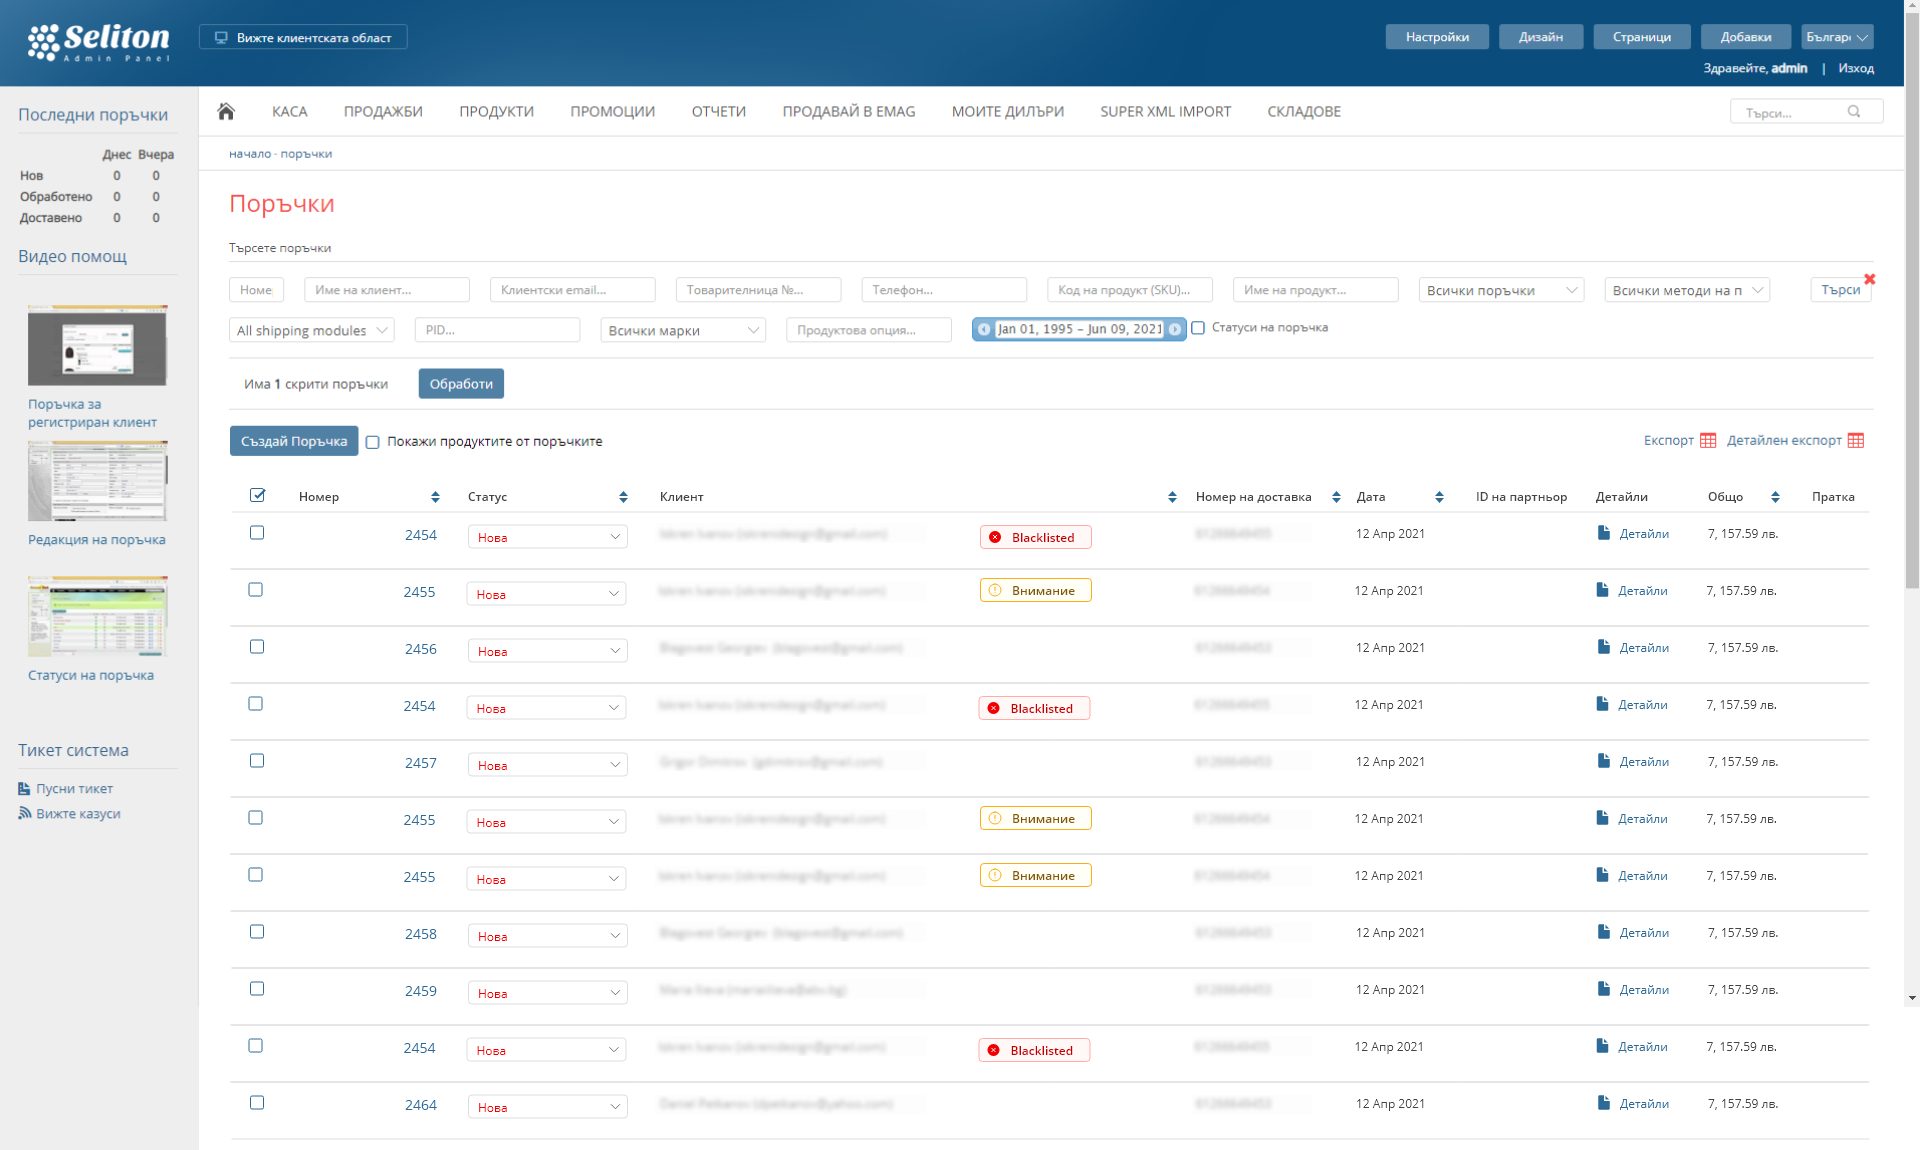This screenshot has height=1150, width=1920.
Task: Open 'All shipping modules' dropdown
Action: [311, 331]
